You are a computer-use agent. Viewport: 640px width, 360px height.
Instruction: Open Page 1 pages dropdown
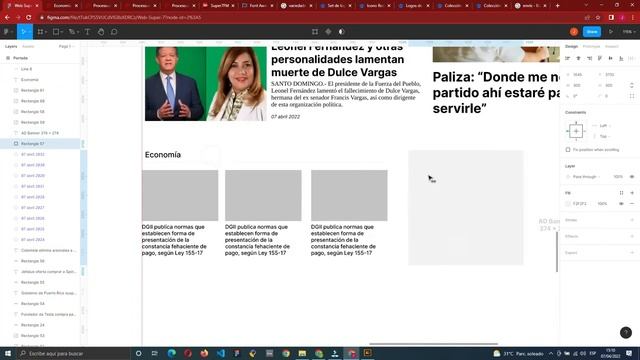click(x=67, y=47)
